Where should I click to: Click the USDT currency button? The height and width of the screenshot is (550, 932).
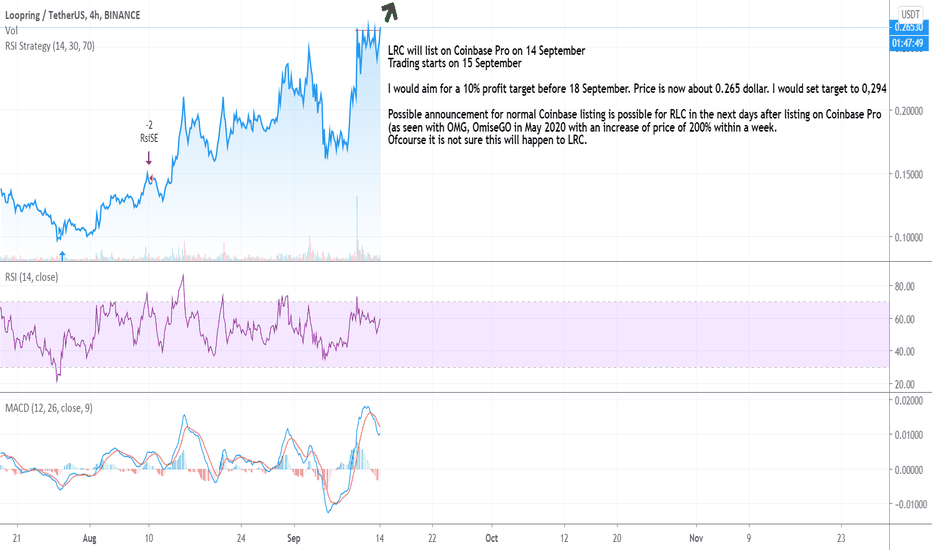910,14
